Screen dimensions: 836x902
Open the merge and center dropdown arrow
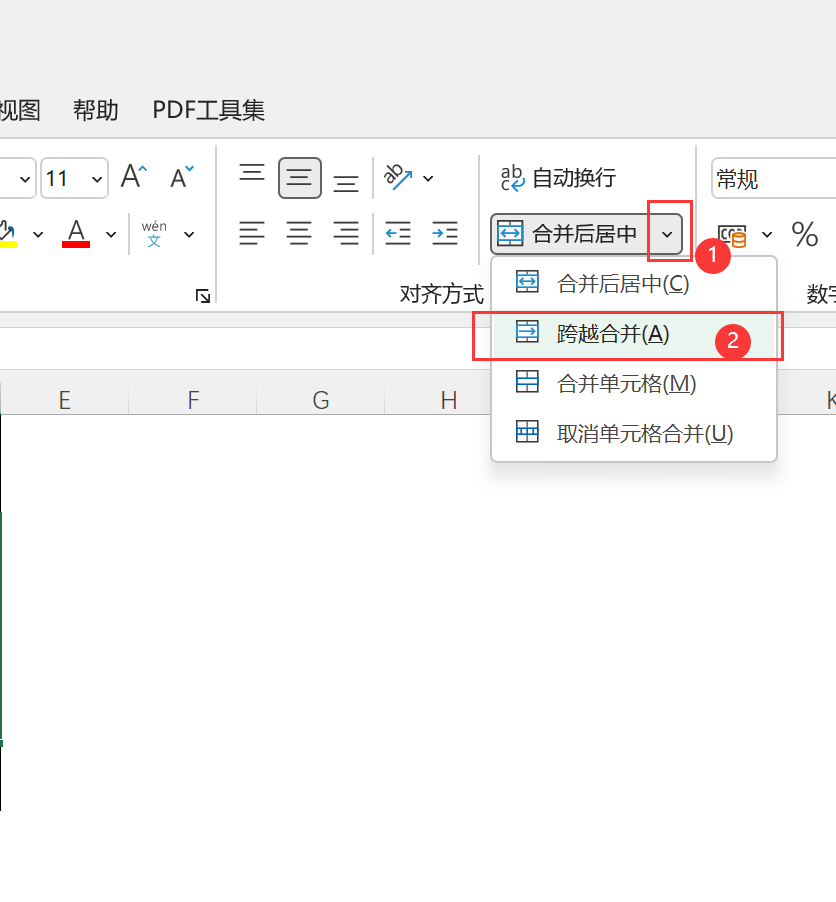pyautogui.click(x=668, y=233)
